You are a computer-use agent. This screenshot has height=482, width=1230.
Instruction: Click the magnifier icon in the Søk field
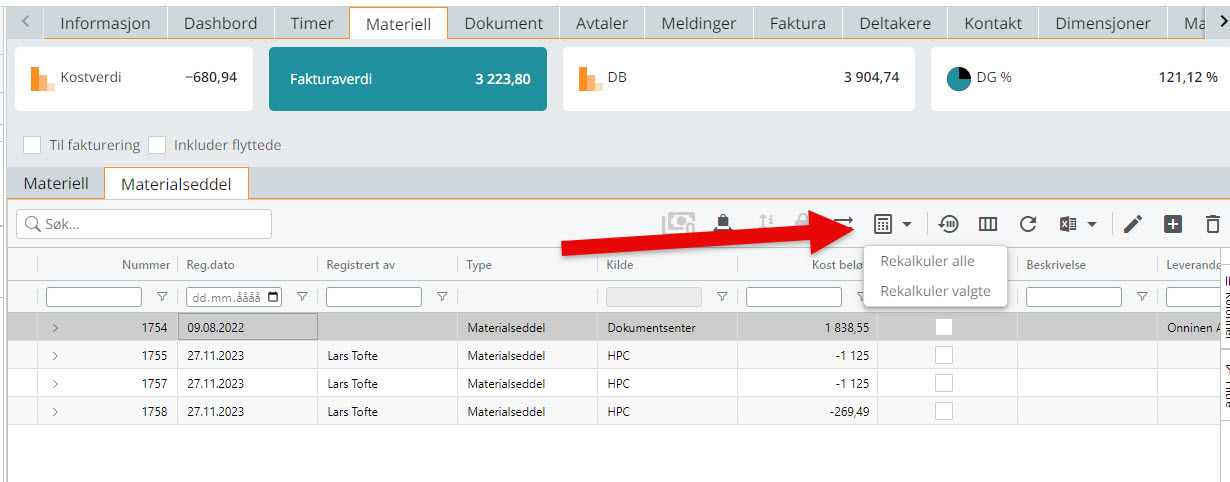pyautogui.click(x=32, y=224)
